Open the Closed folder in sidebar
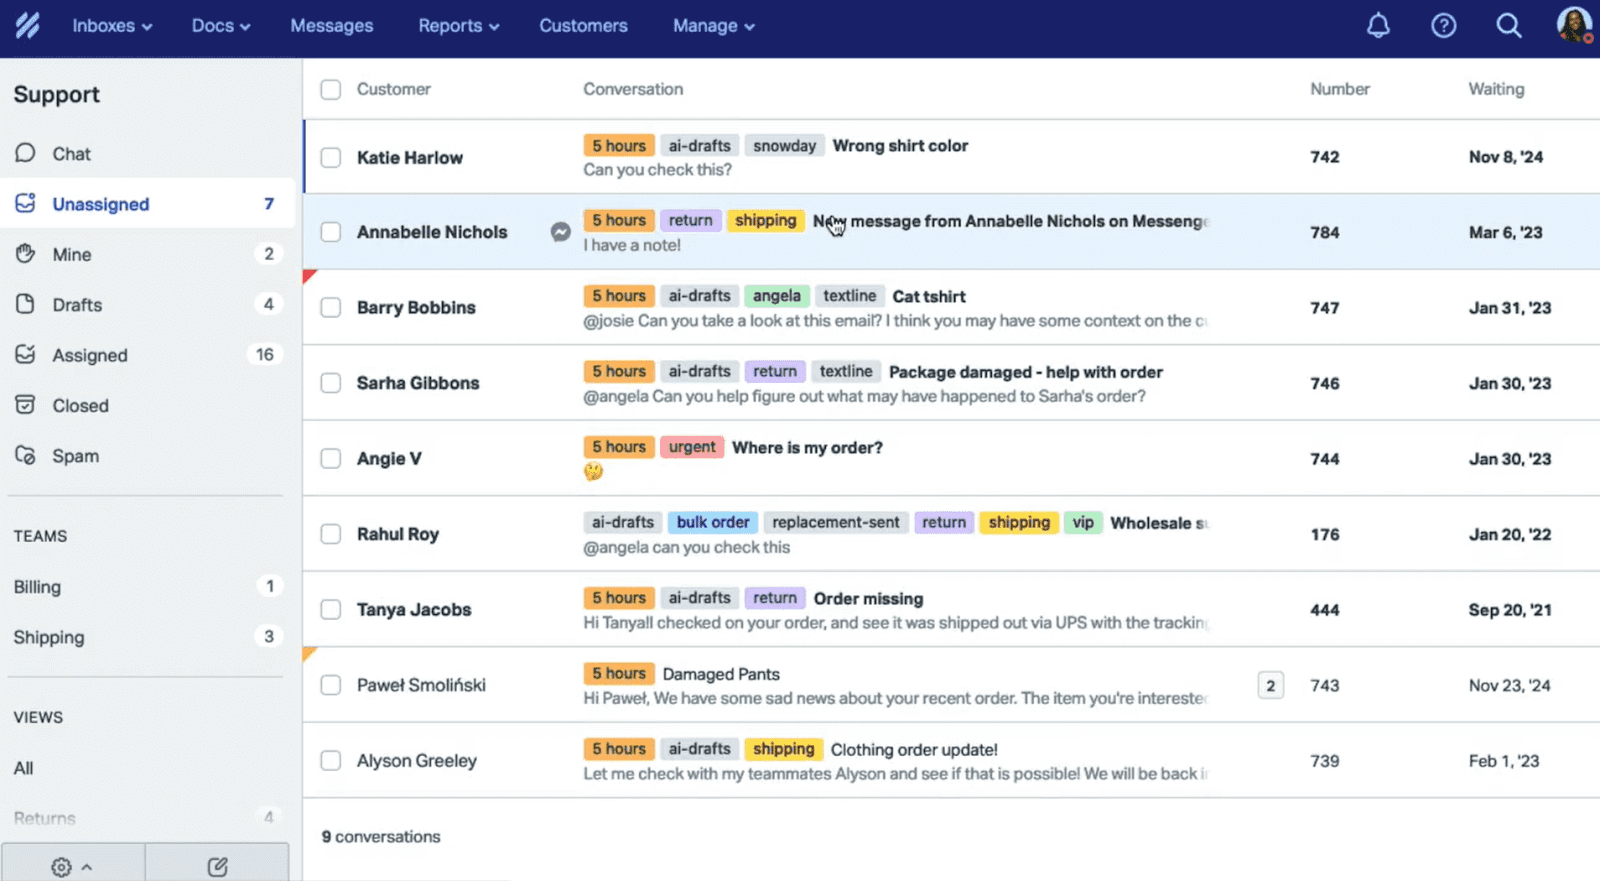The height and width of the screenshot is (881, 1600). coord(80,406)
